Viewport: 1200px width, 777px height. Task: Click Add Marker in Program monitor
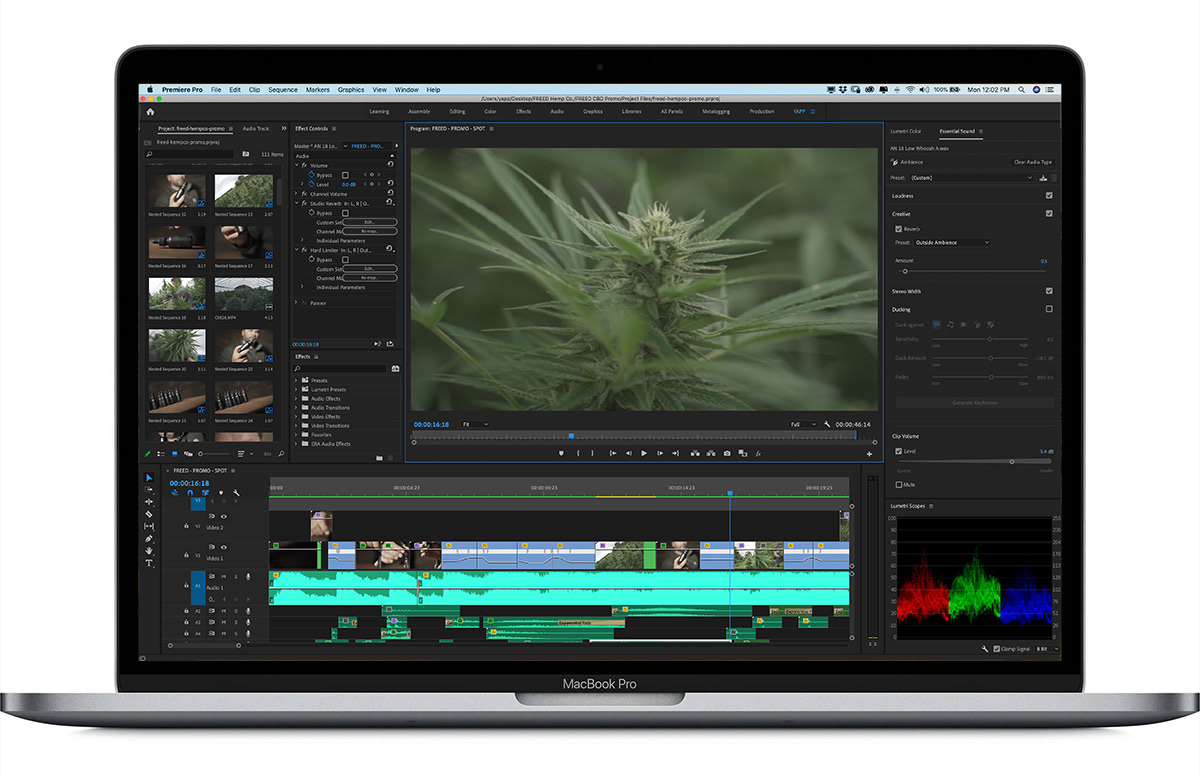pos(561,453)
